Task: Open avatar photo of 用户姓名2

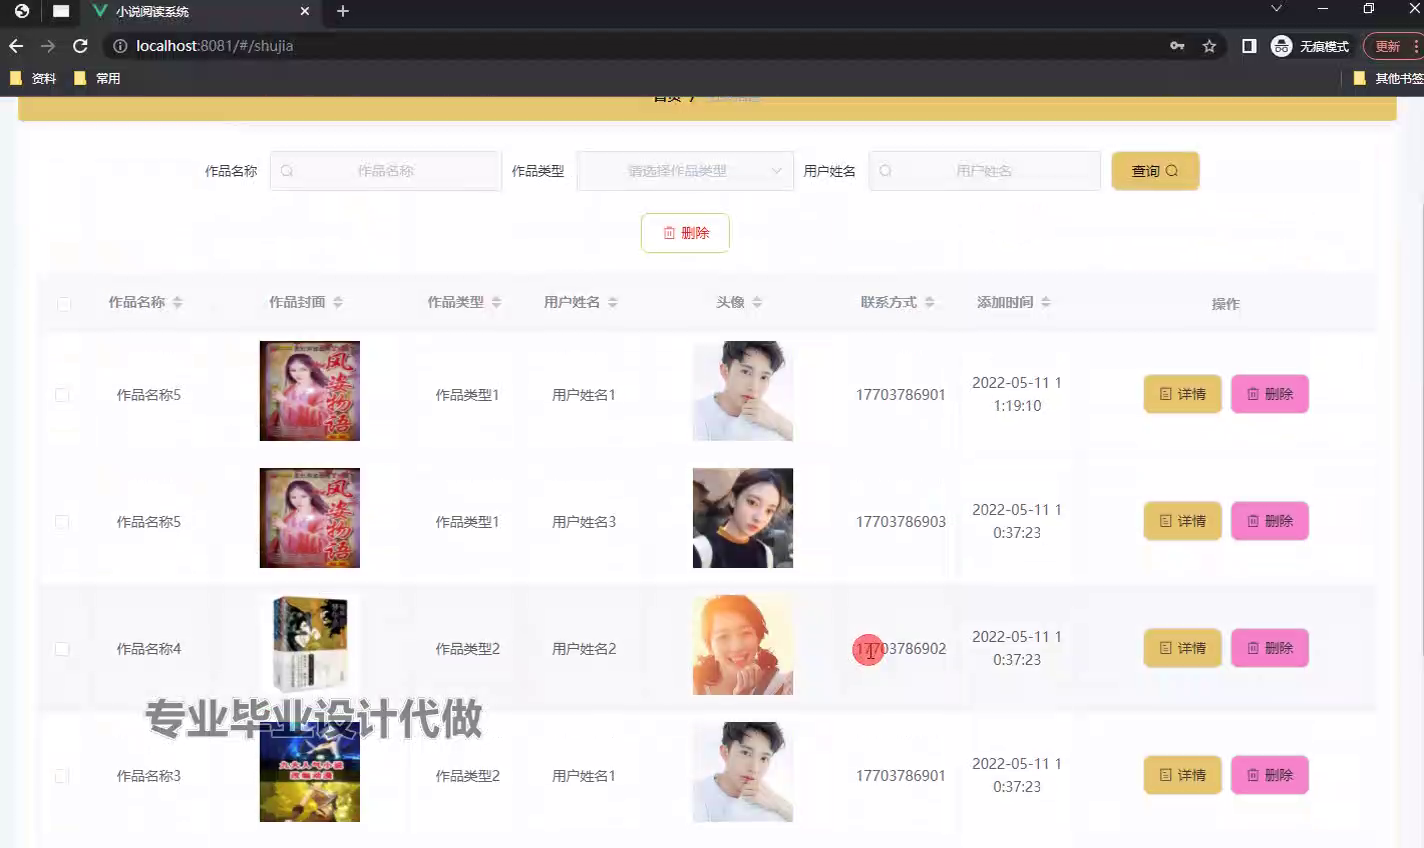Action: 743,645
